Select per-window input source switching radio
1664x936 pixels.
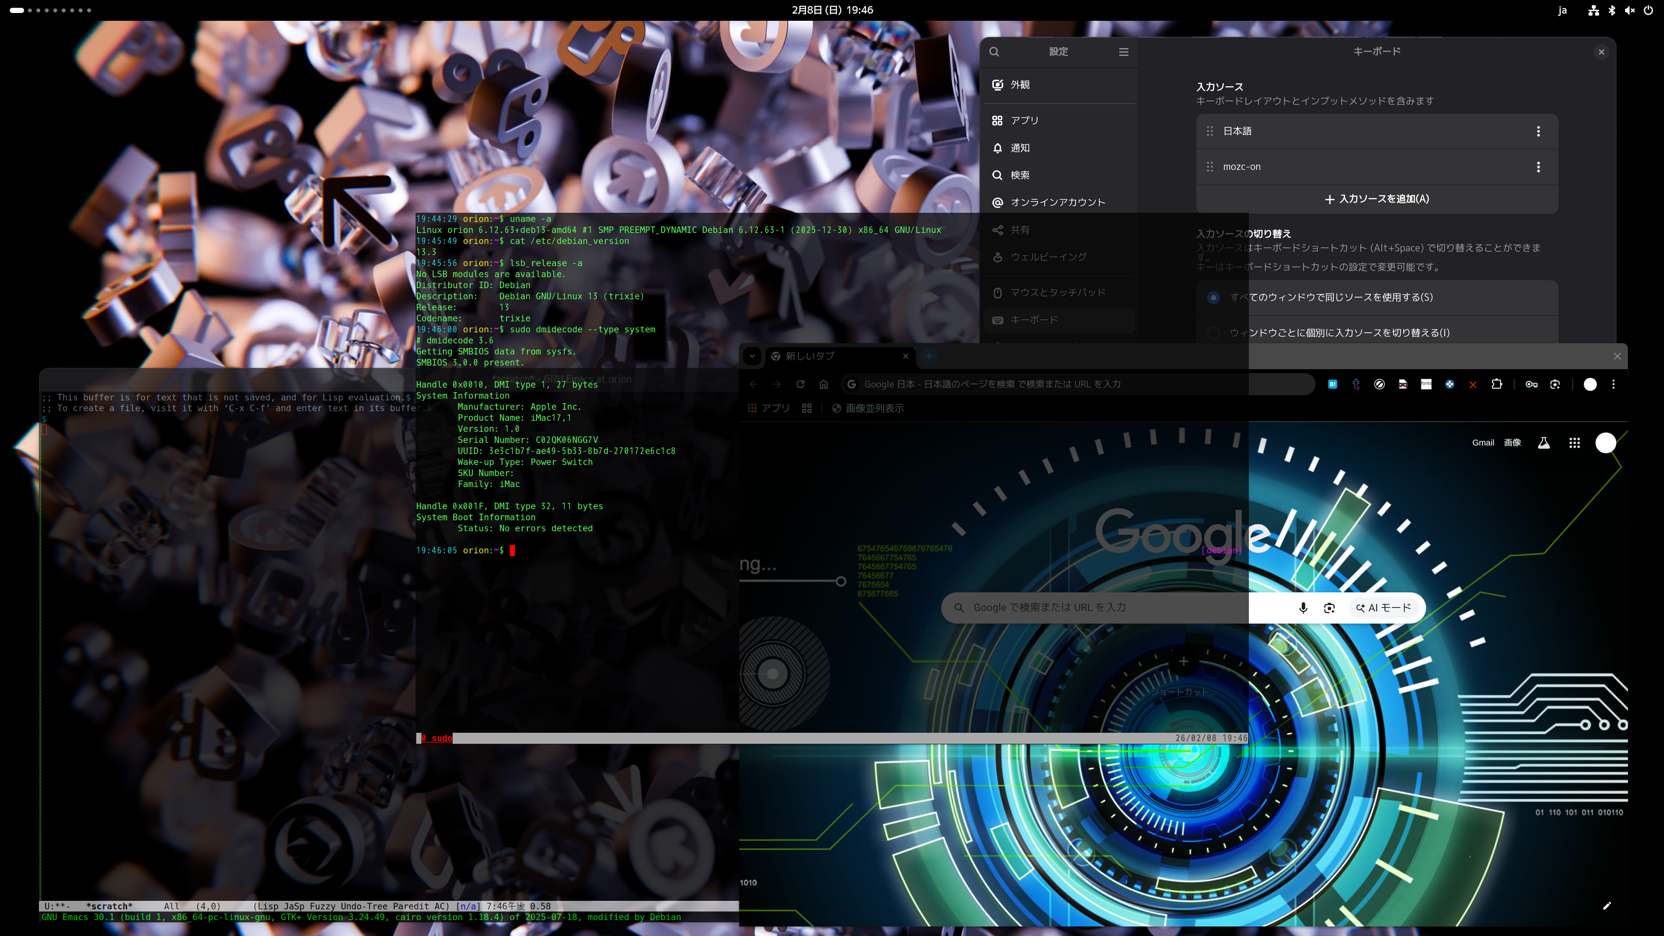[1213, 333]
